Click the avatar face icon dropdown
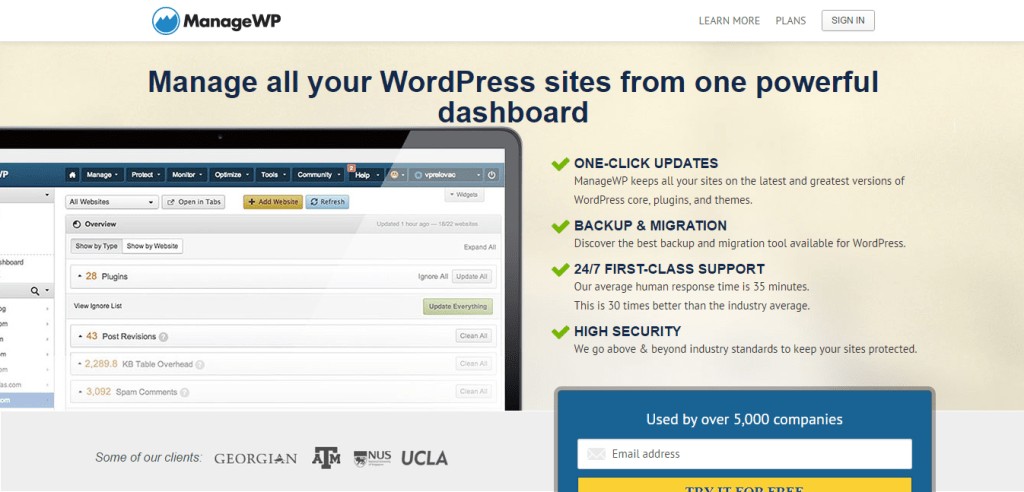 tap(397, 175)
